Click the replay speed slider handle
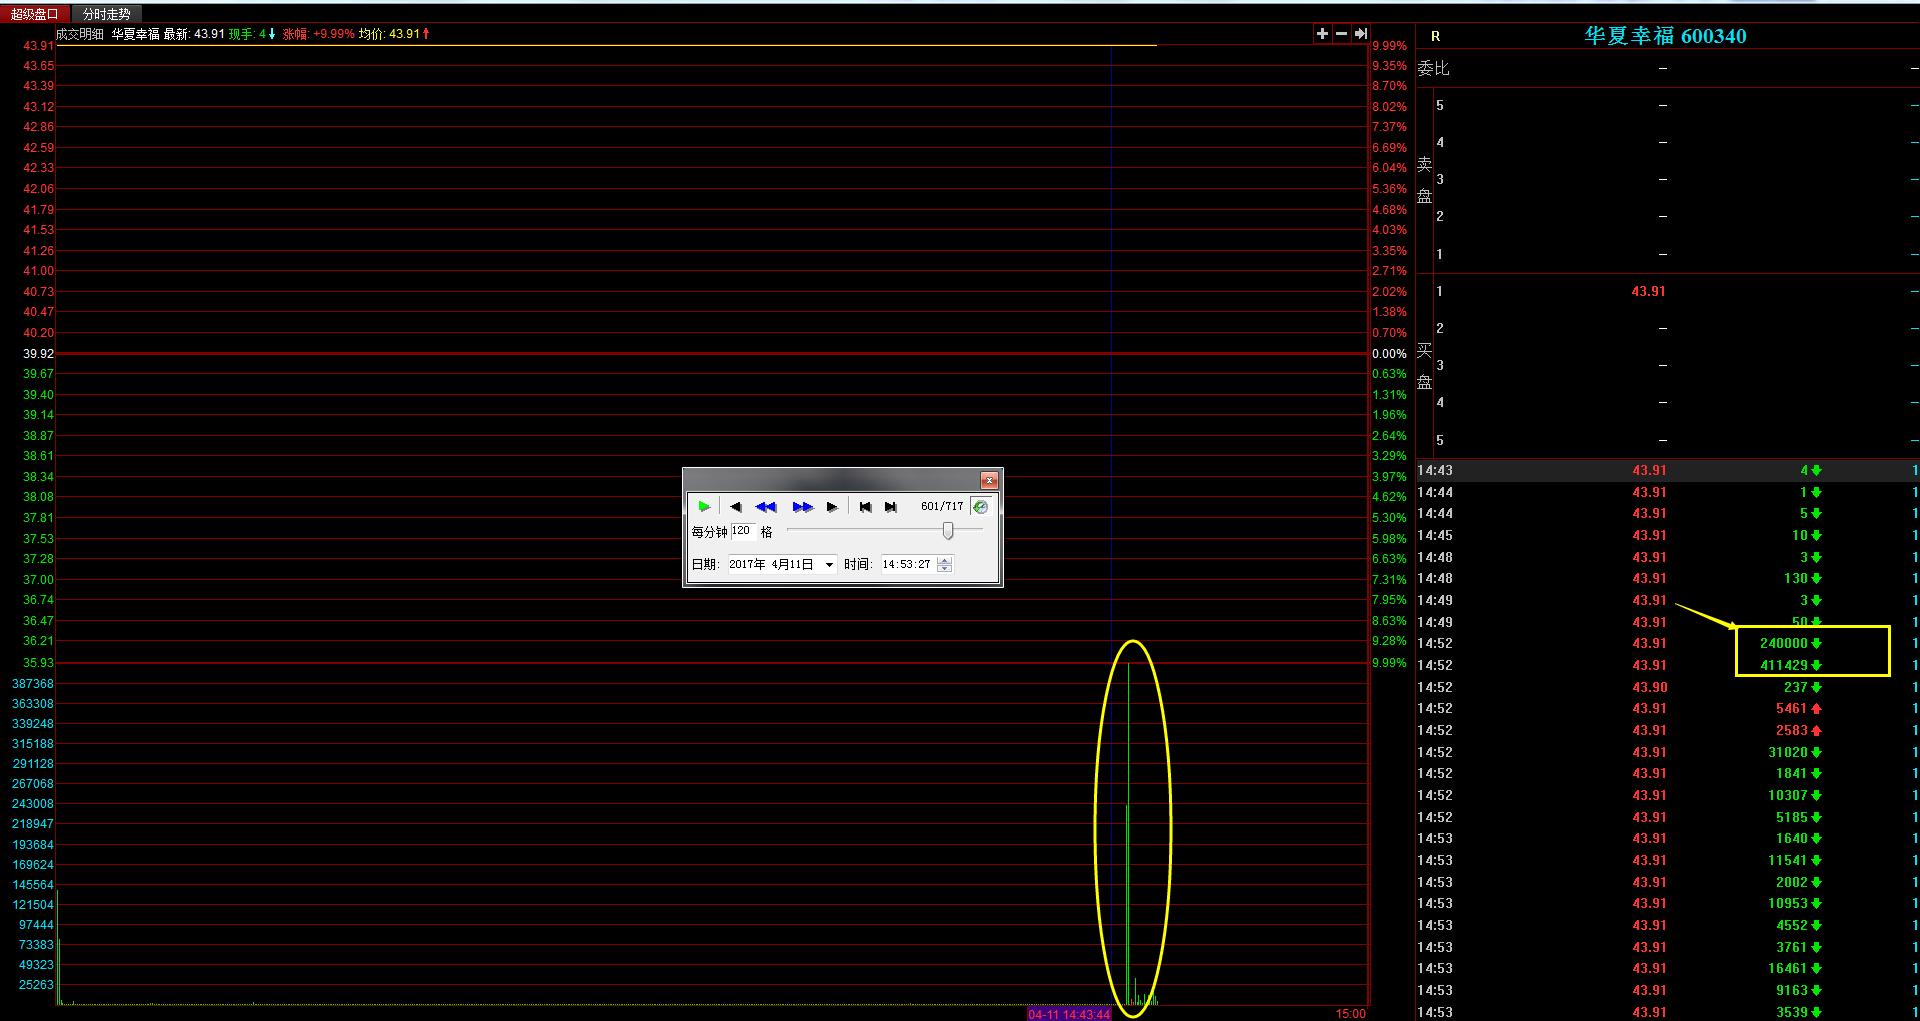The image size is (1920, 1021). point(948,531)
